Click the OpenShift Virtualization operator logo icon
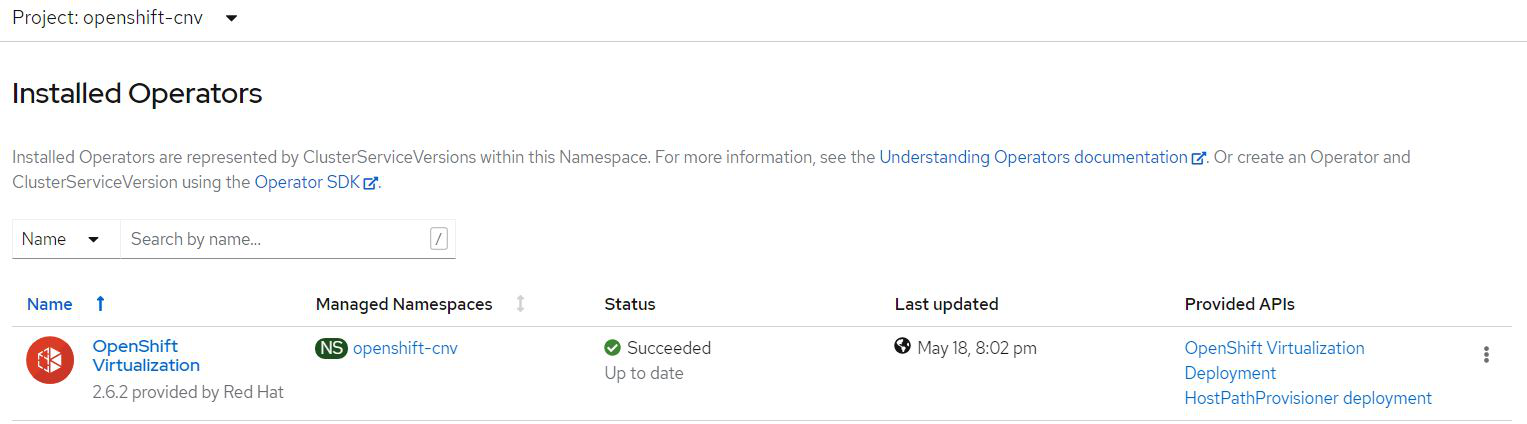The width and height of the screenshot is (1527, 424). [50, 360]
